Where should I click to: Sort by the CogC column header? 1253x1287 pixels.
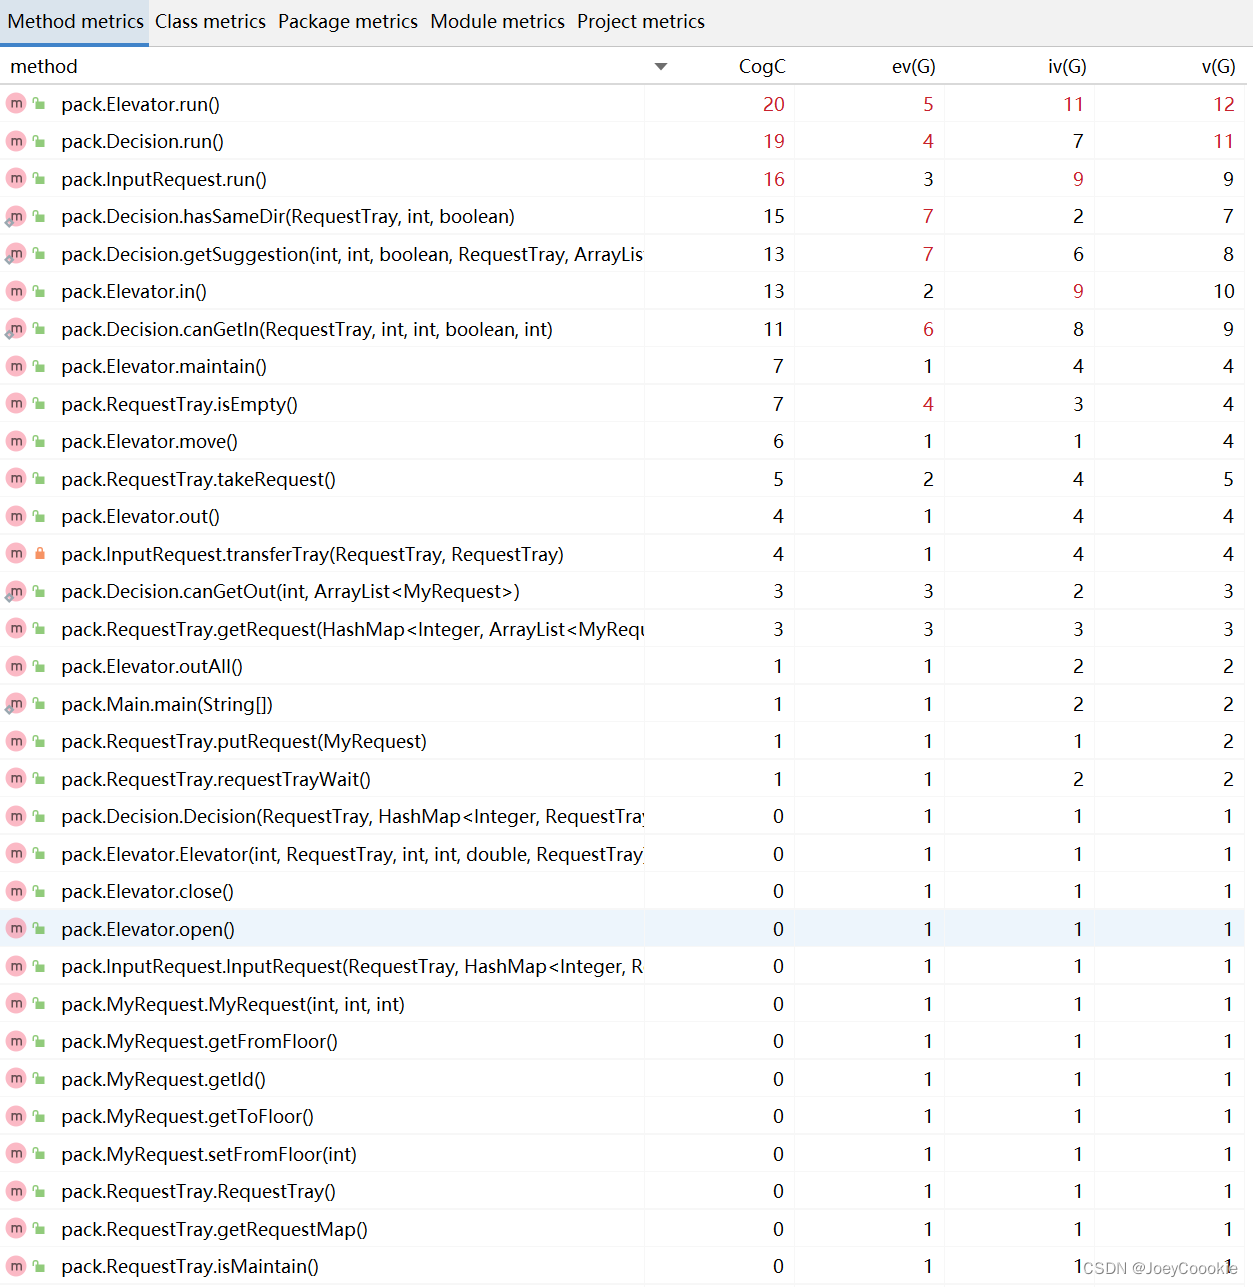[762, 66]
